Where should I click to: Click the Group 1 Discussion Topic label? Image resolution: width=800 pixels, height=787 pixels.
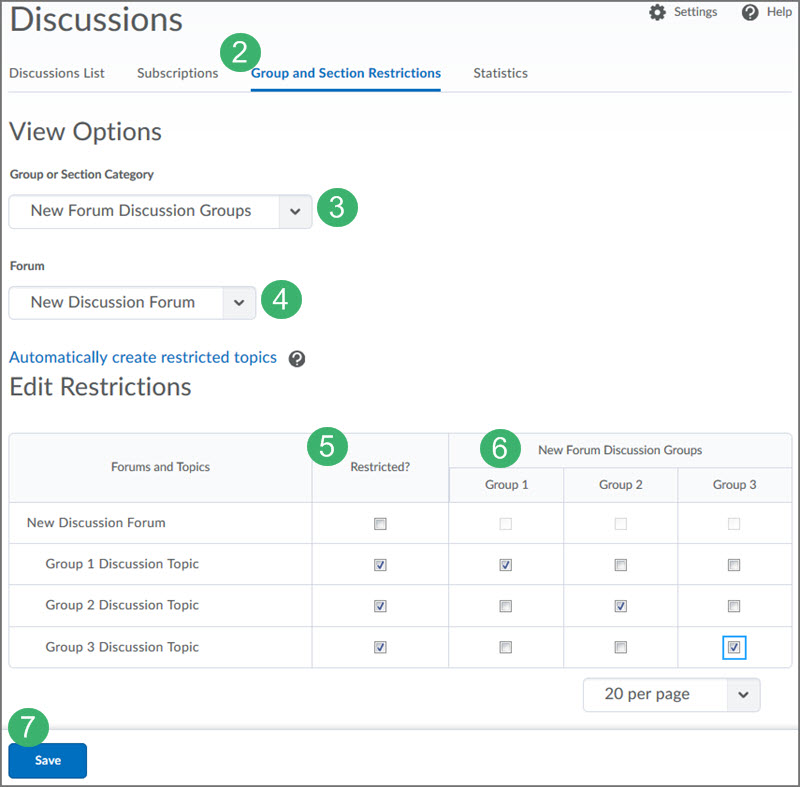tap(122, 564)
